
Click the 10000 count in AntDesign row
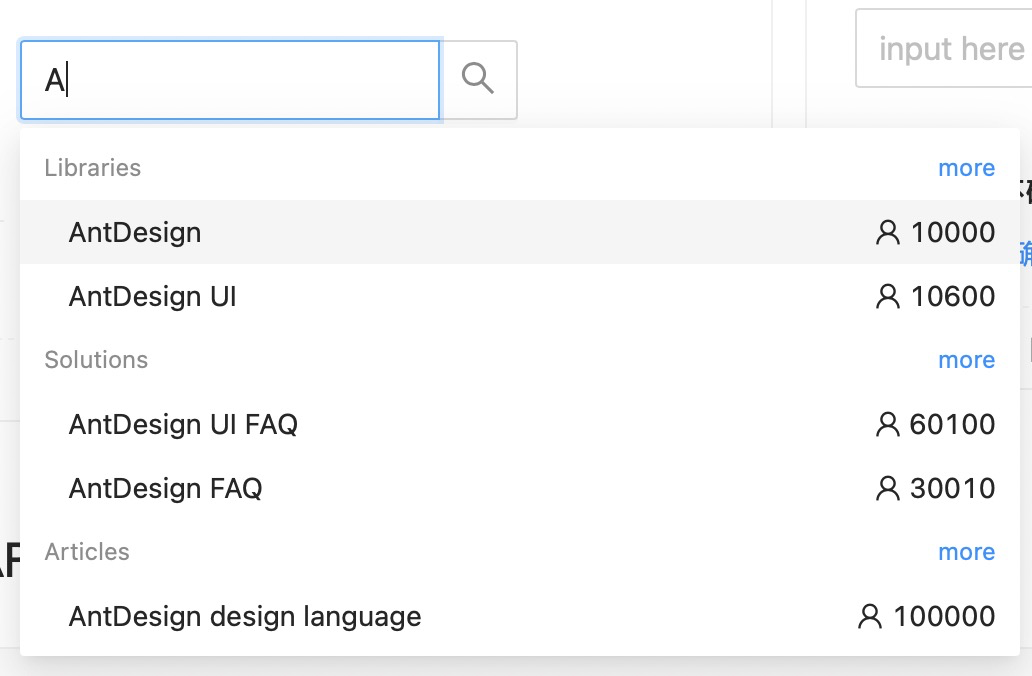click(x=953, y=233)
